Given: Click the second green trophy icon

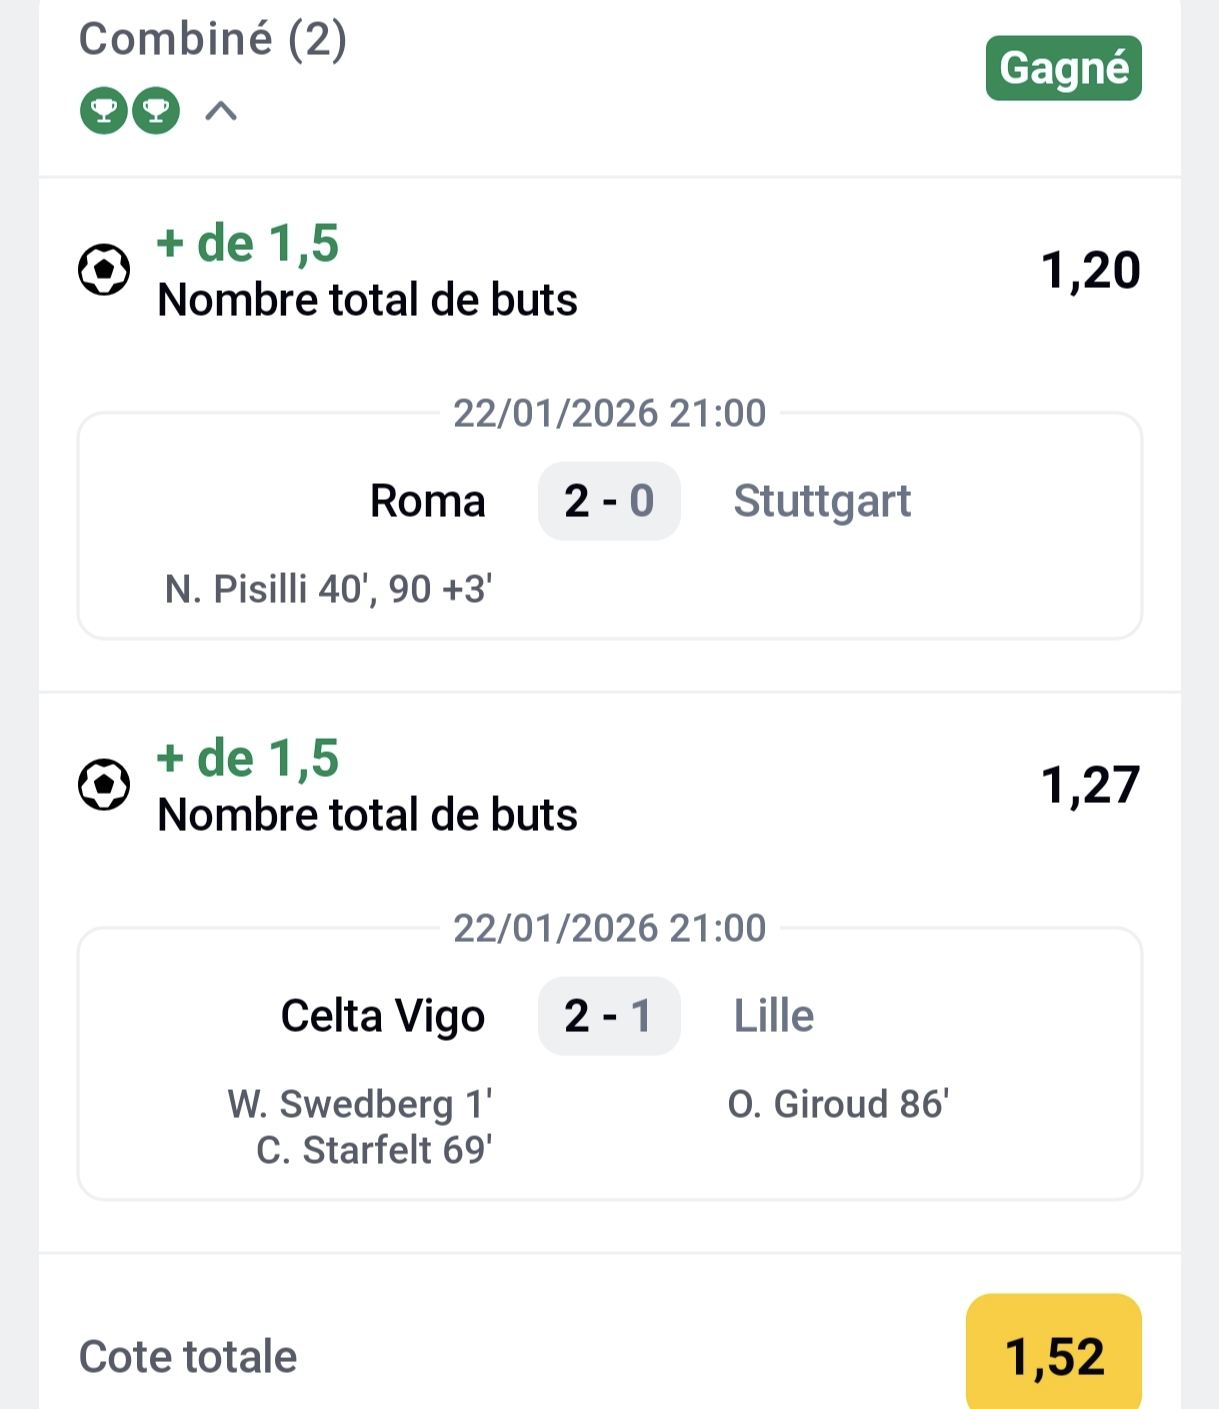Looking at the screenshot, I should [156, 110].
